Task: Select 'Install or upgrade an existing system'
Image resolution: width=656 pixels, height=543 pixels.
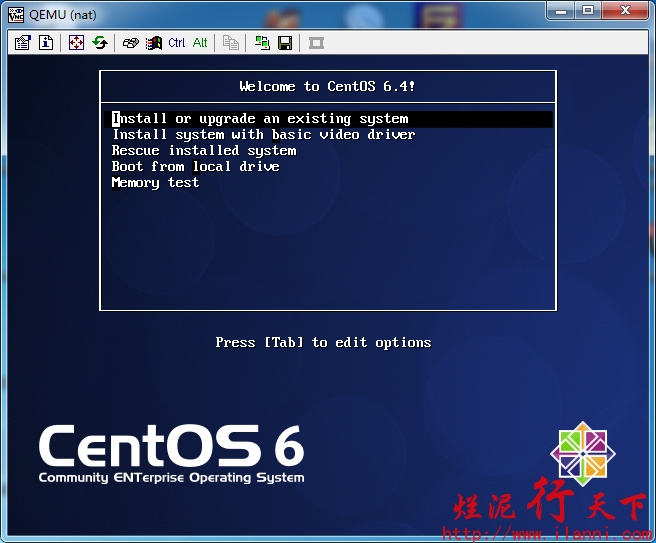Action: click(x=260, y=119)
